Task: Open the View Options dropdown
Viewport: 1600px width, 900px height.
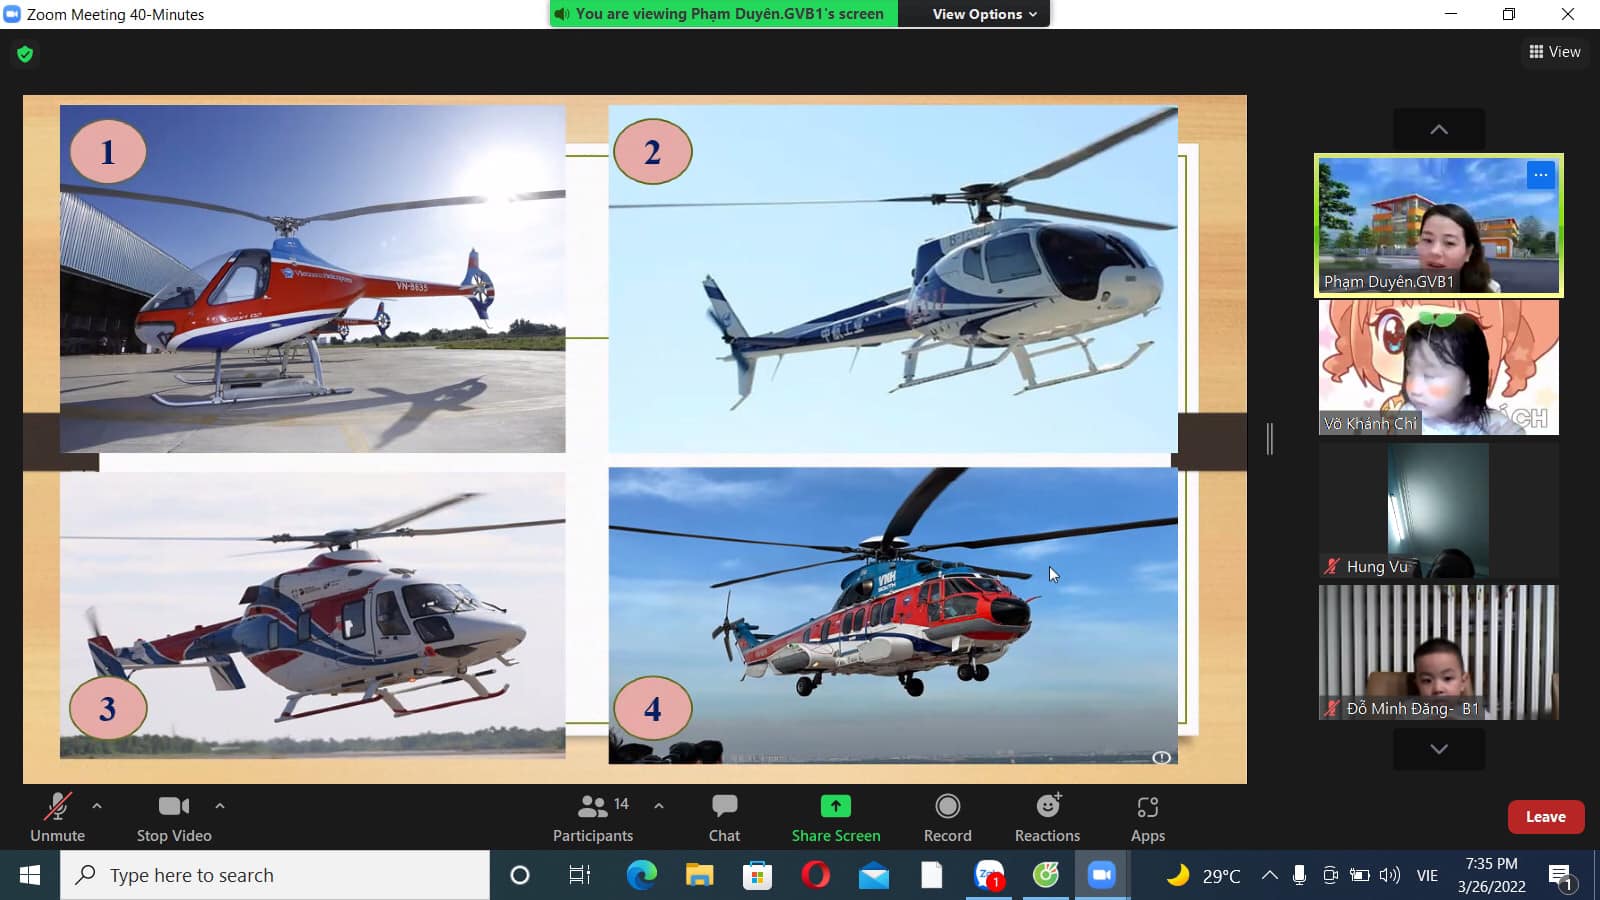Action: tap(984, 14)
